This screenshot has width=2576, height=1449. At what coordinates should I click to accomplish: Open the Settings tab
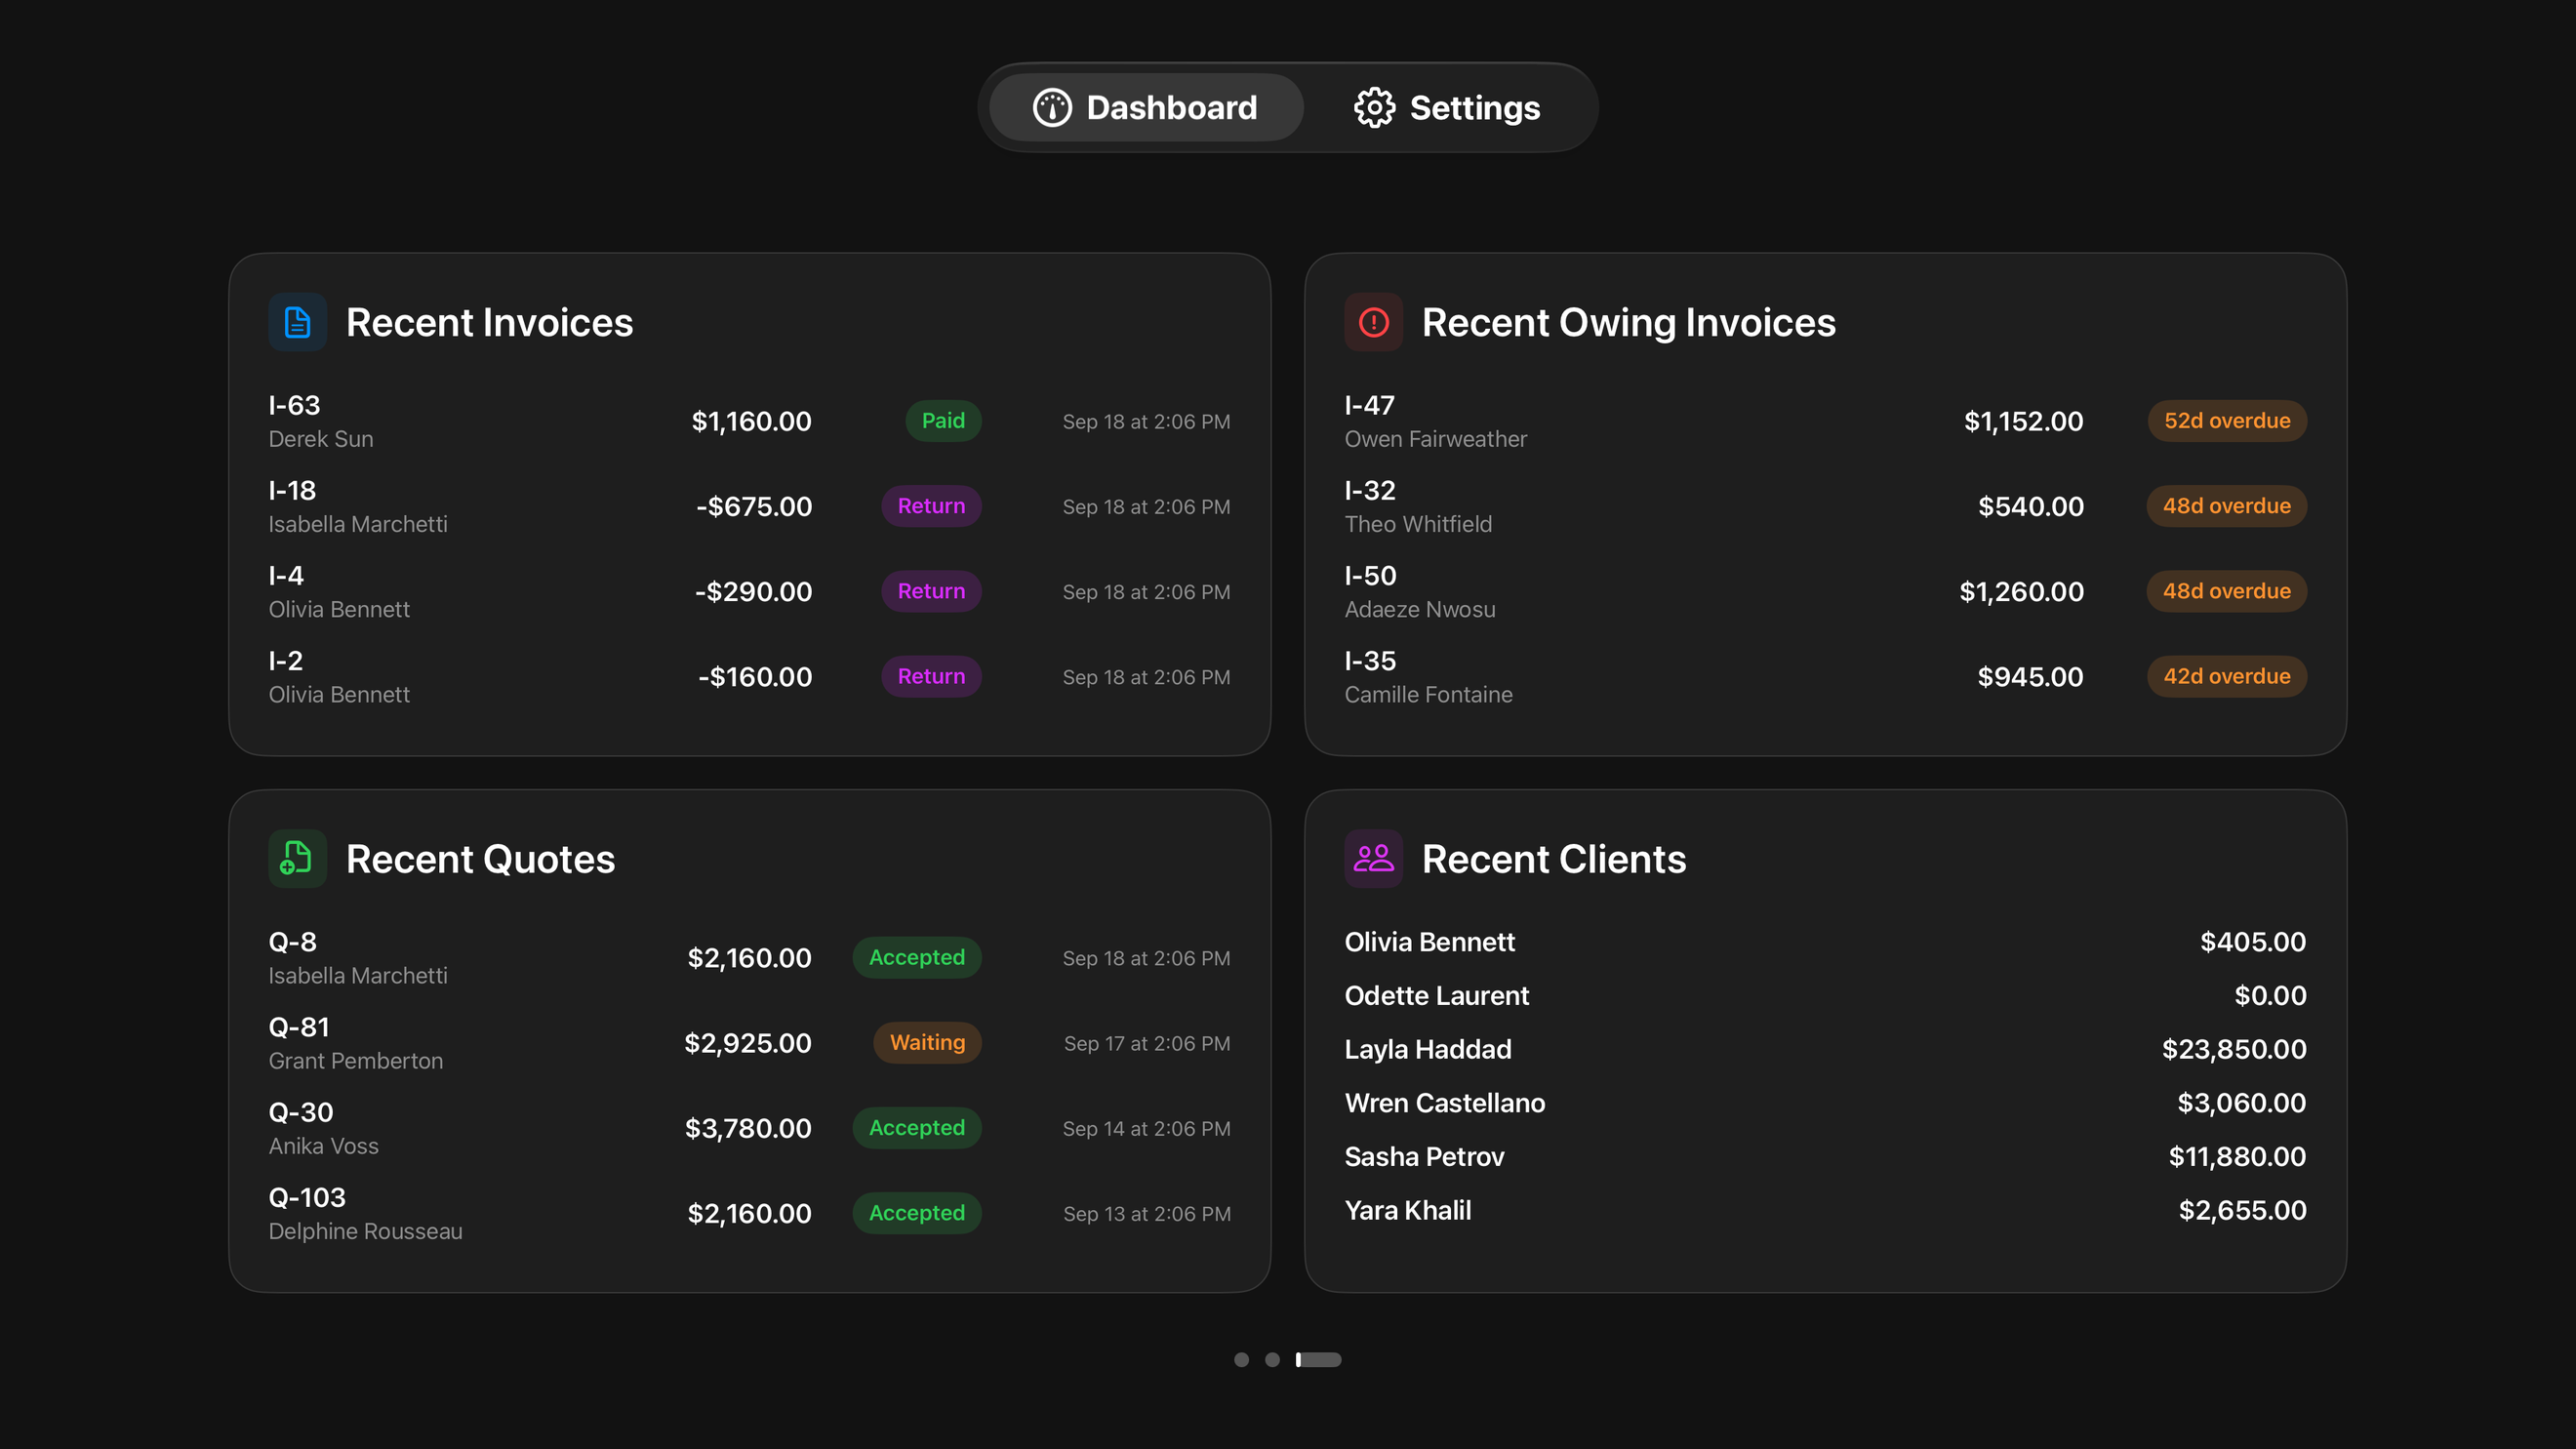coord(1447,107)
